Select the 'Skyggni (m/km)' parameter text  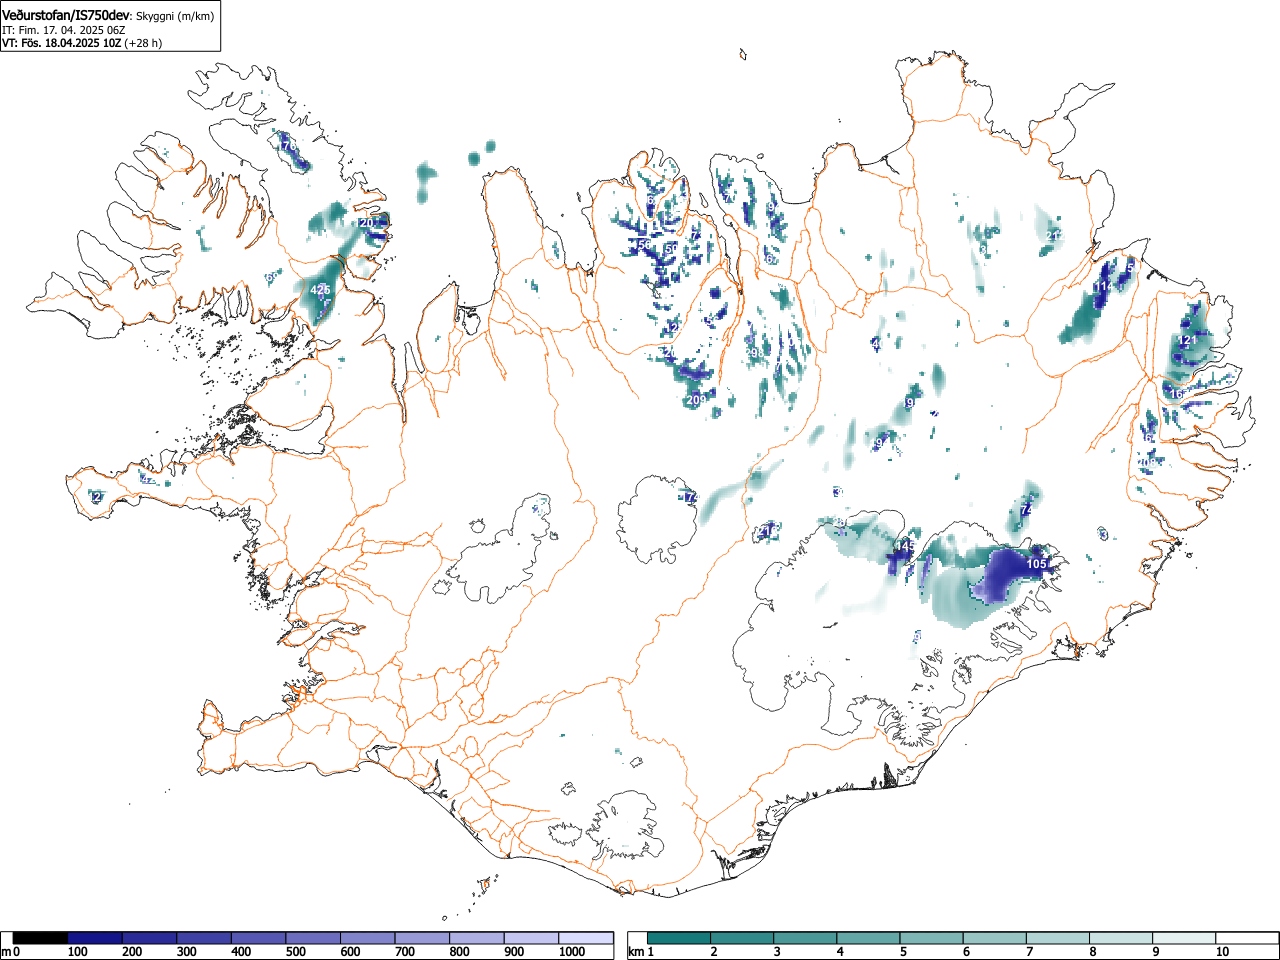pyautogui.click(x=175, y=15)
